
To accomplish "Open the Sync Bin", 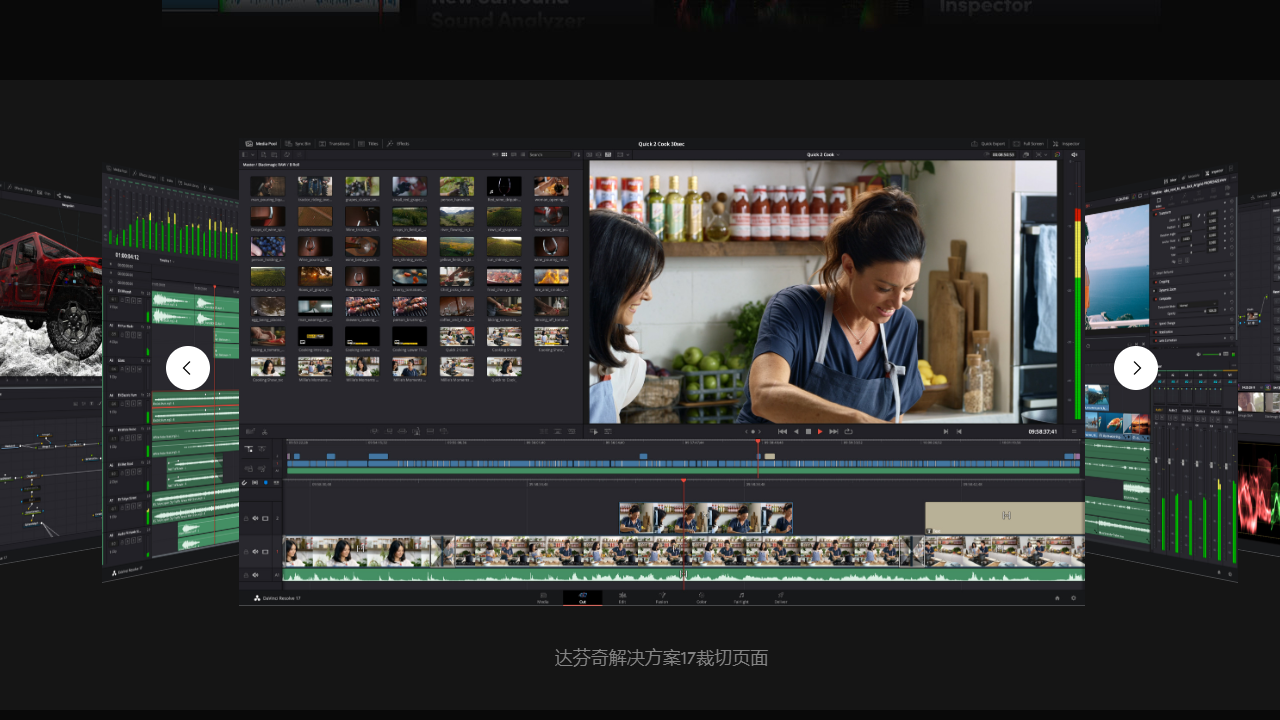I will [298, 143].
